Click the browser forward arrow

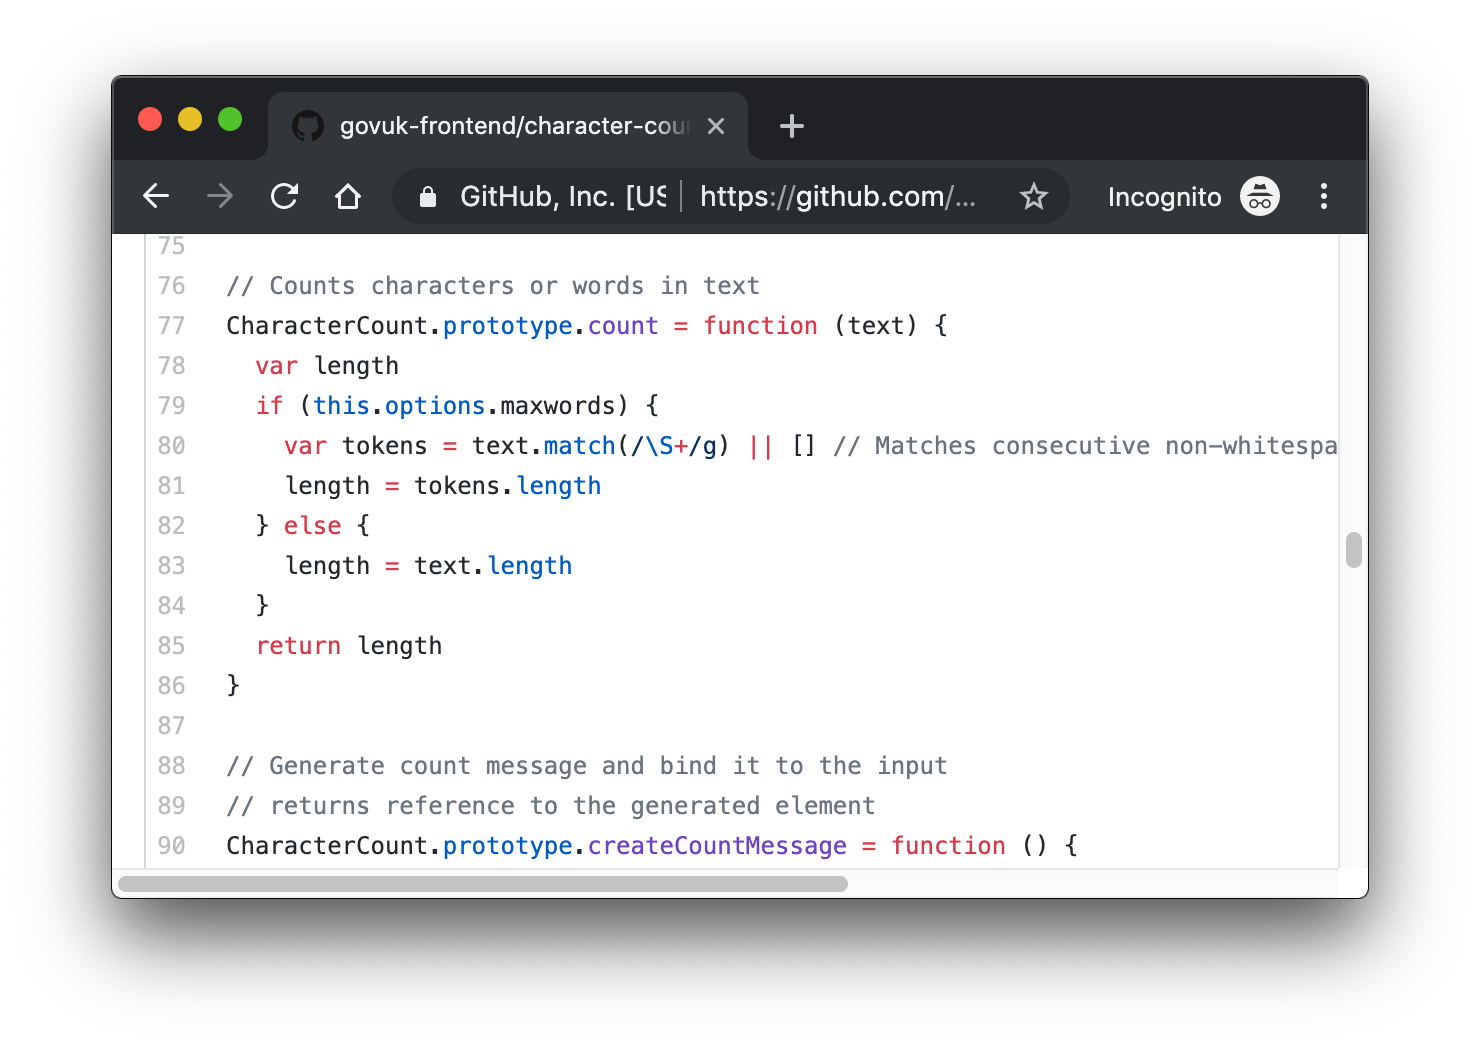point(220,196)
